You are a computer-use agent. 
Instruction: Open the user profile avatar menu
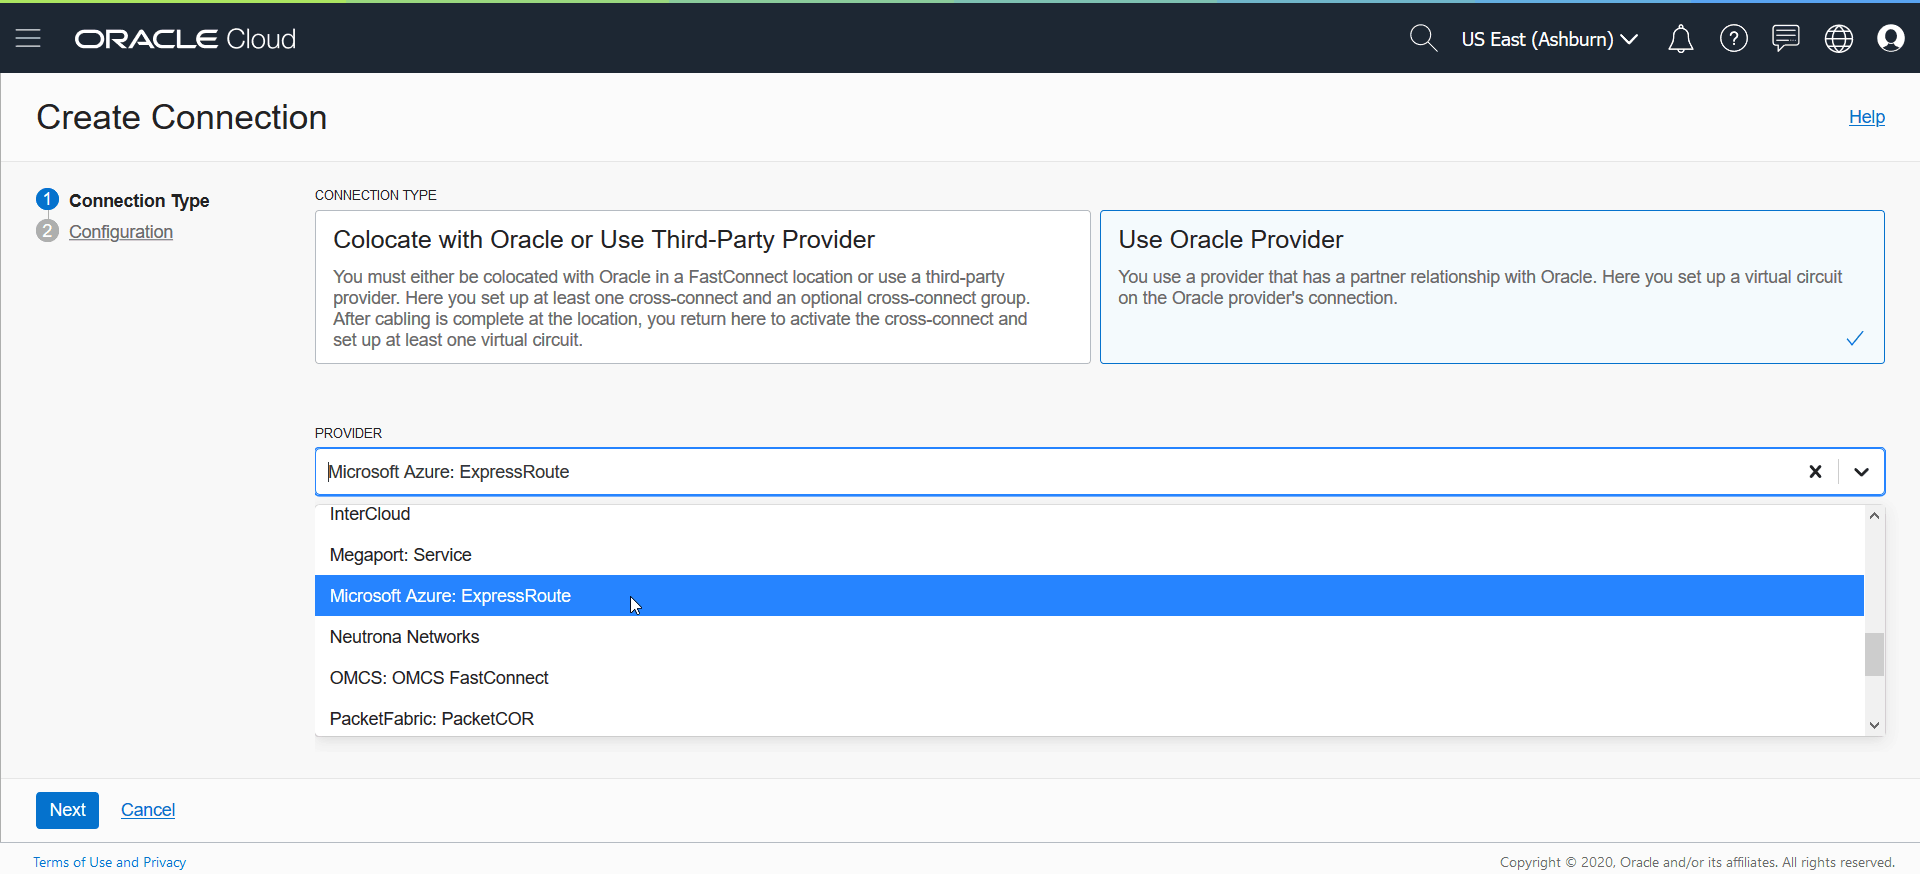pos(1890,39)
